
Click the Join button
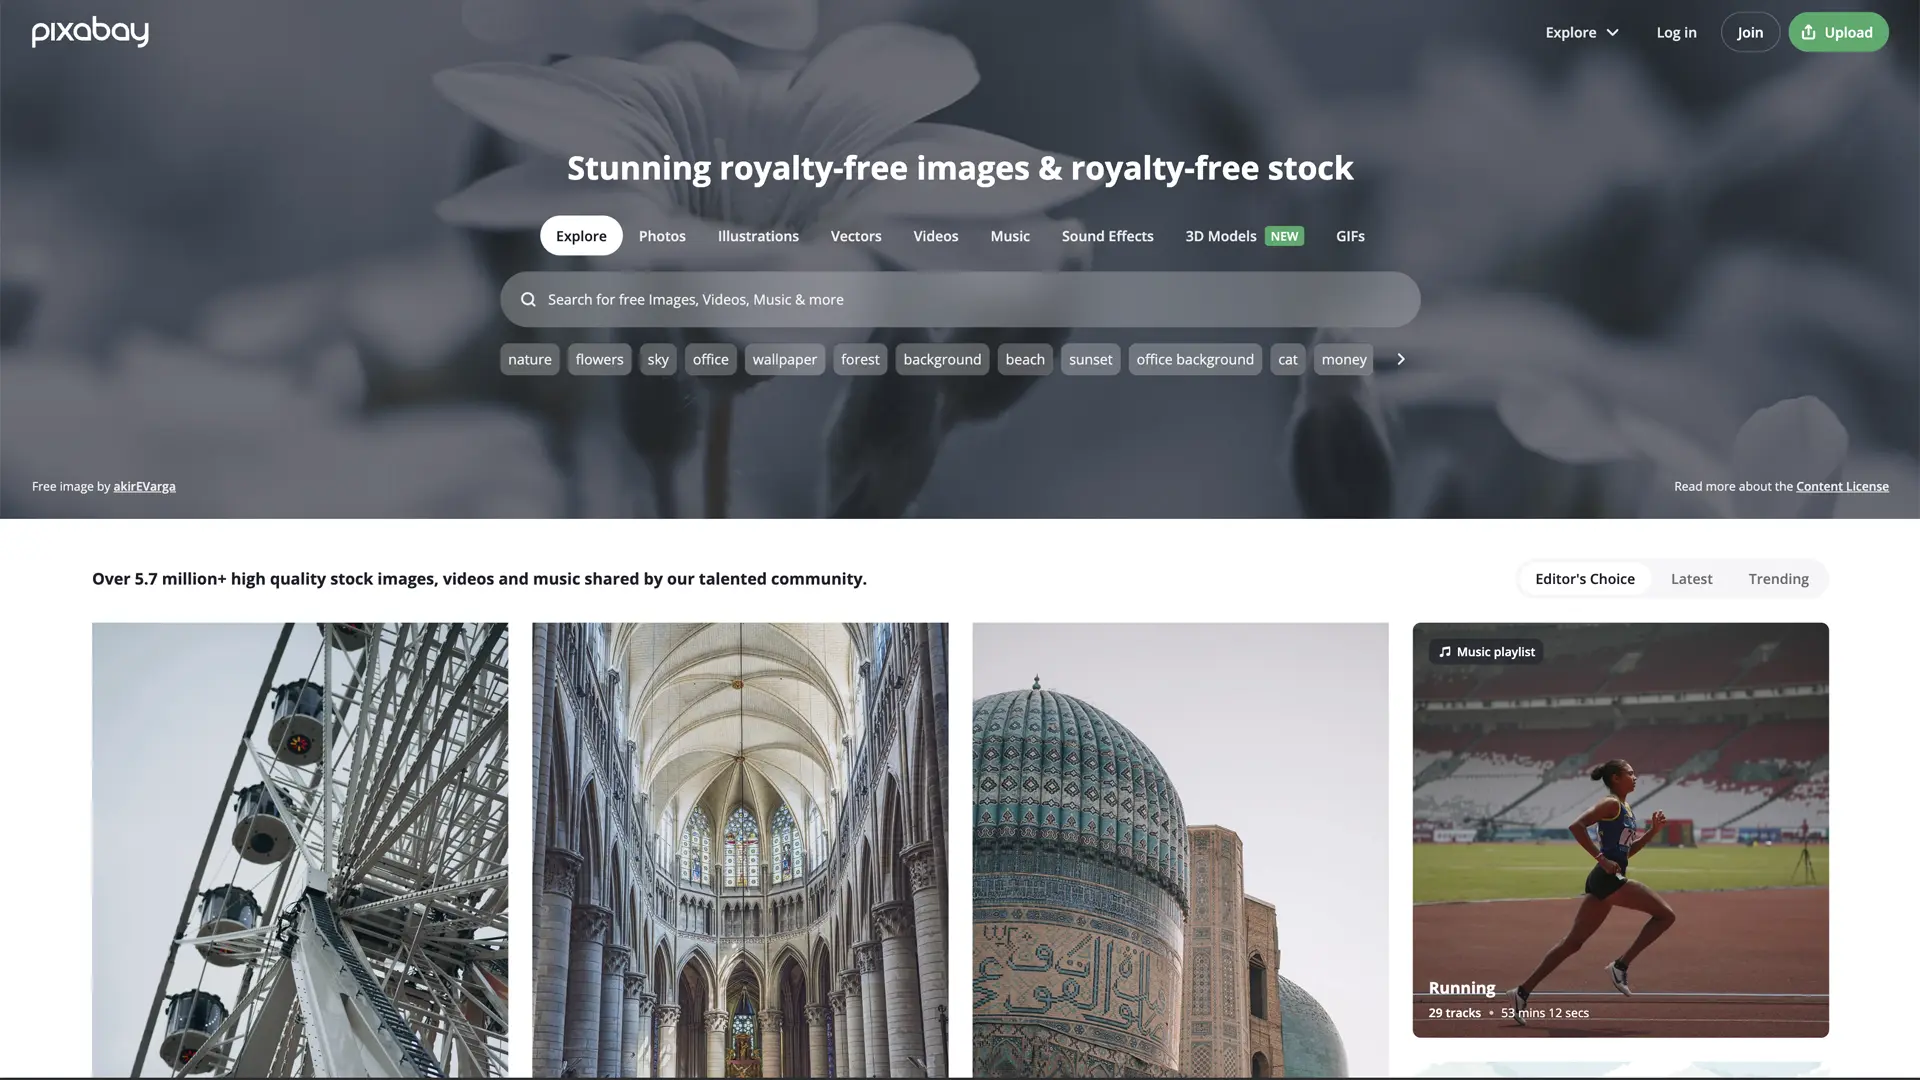coord(1750,32)
